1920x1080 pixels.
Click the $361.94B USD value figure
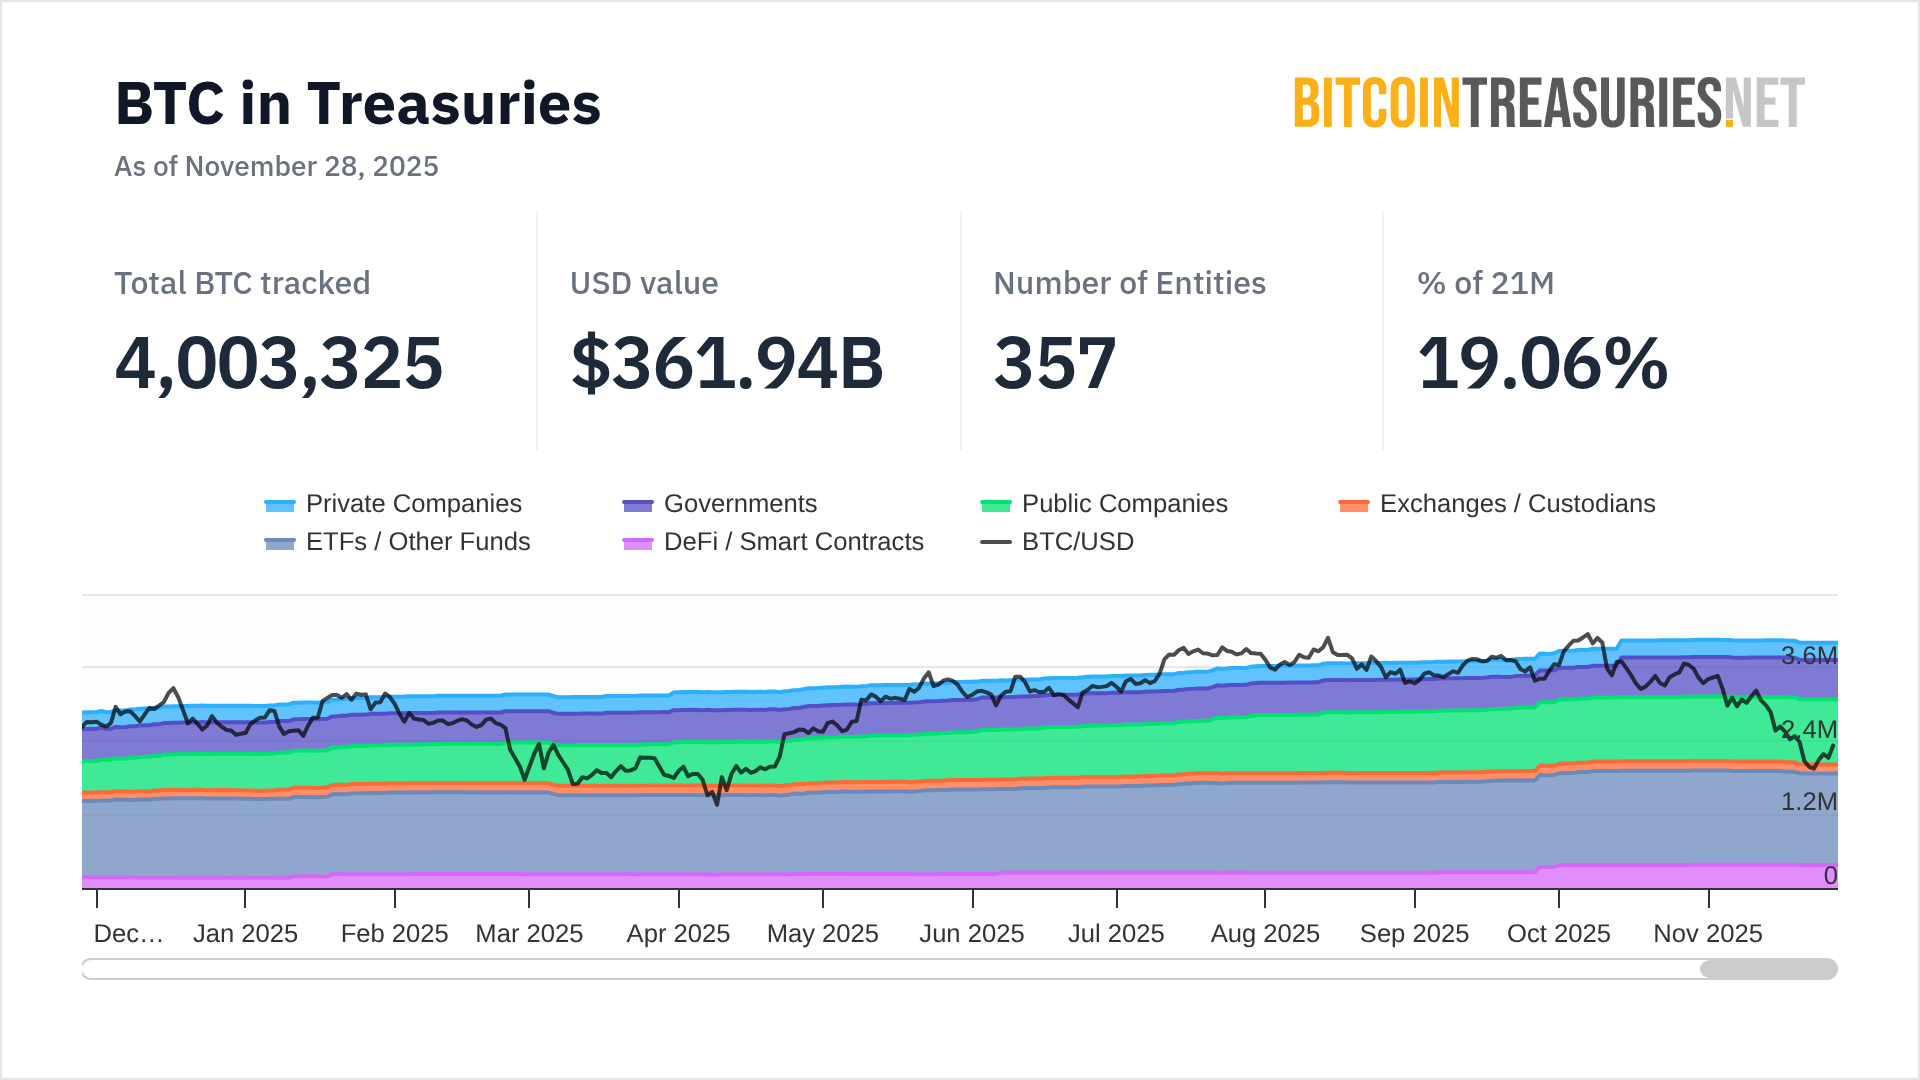tap(727, 363)
